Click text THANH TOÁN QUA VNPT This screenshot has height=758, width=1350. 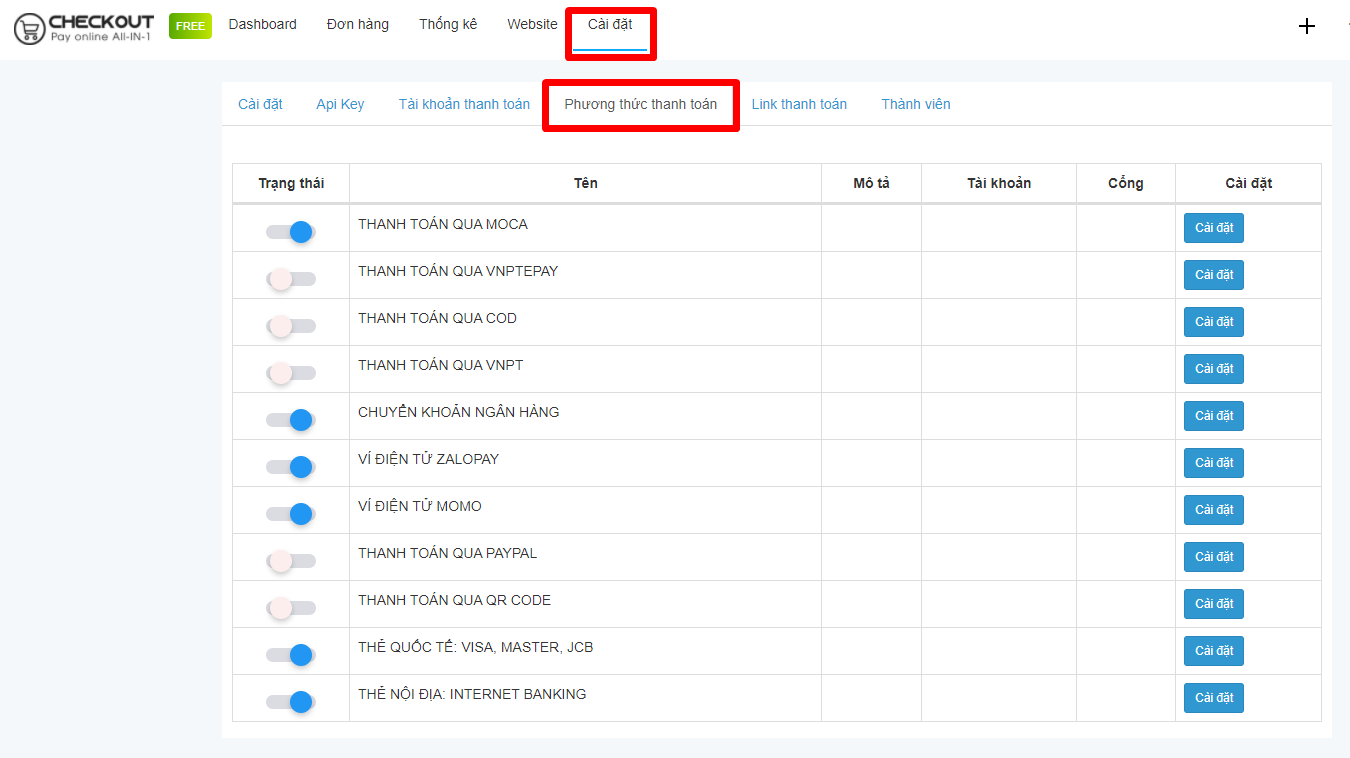coord(440,365)
